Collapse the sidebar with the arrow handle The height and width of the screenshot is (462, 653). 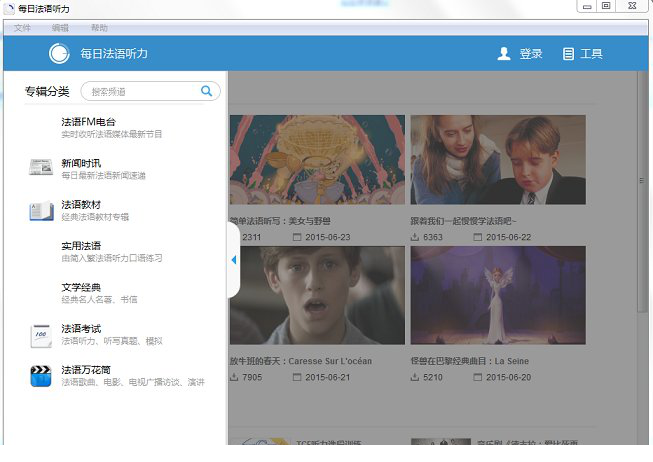pos(233,260)
